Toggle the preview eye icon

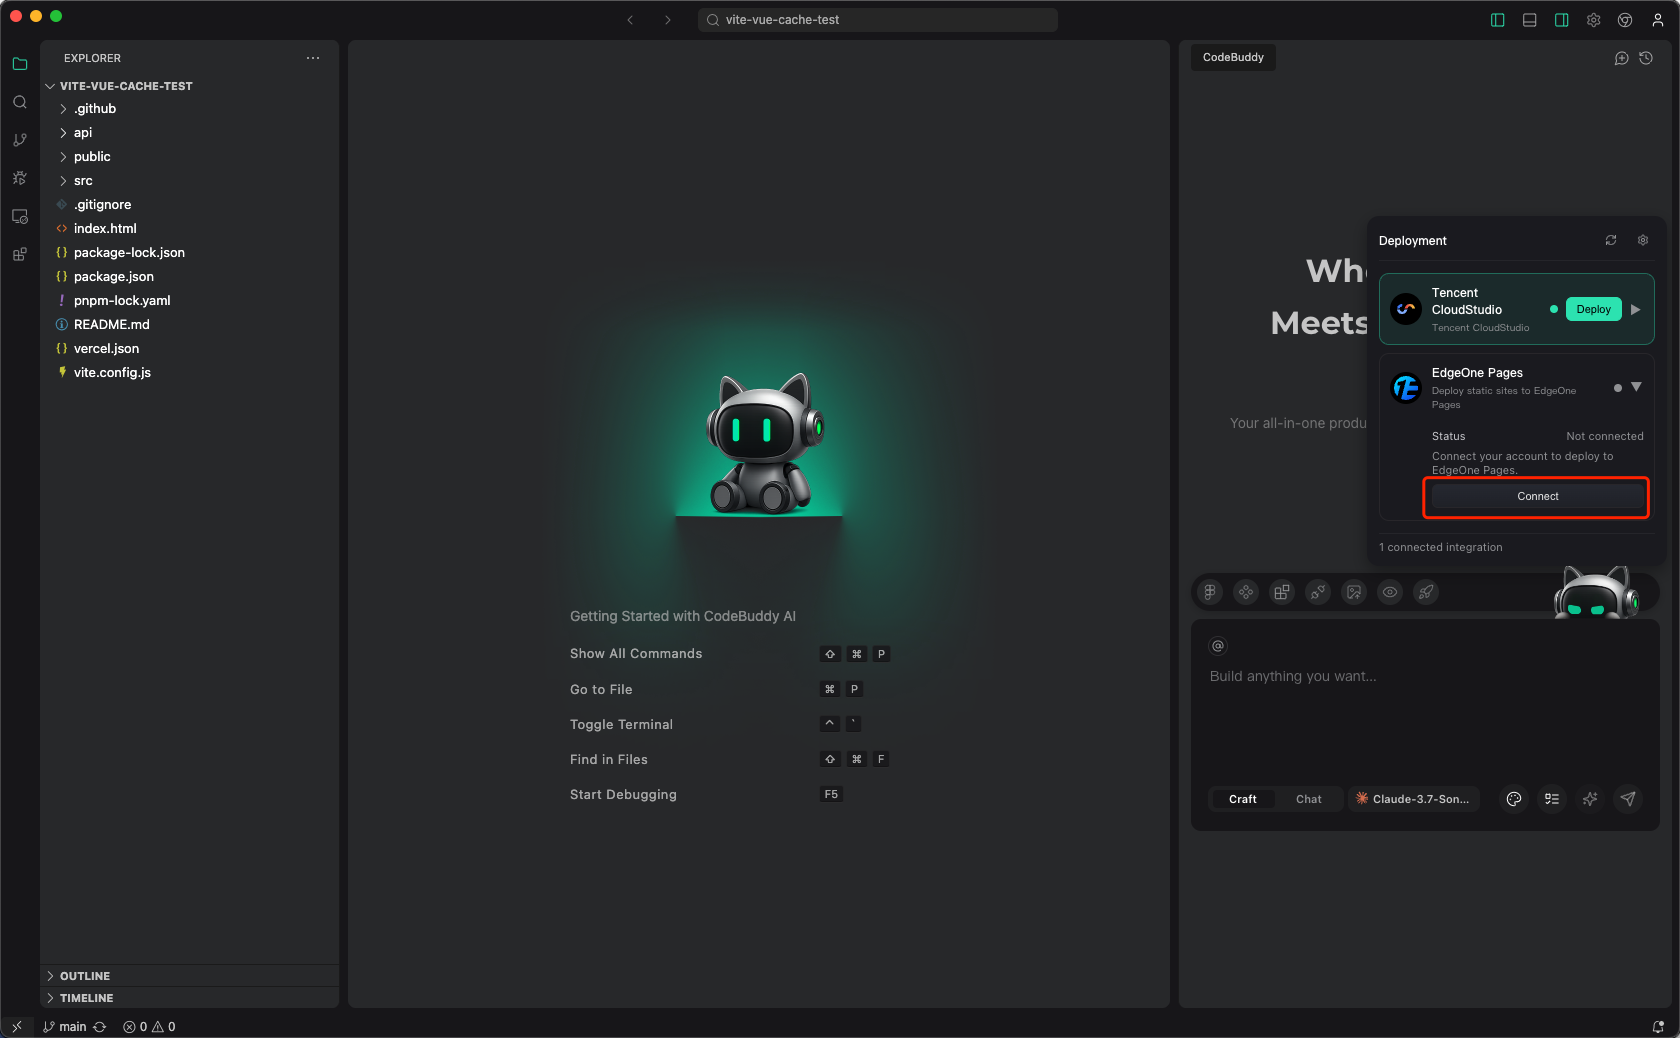(1390, 592)
